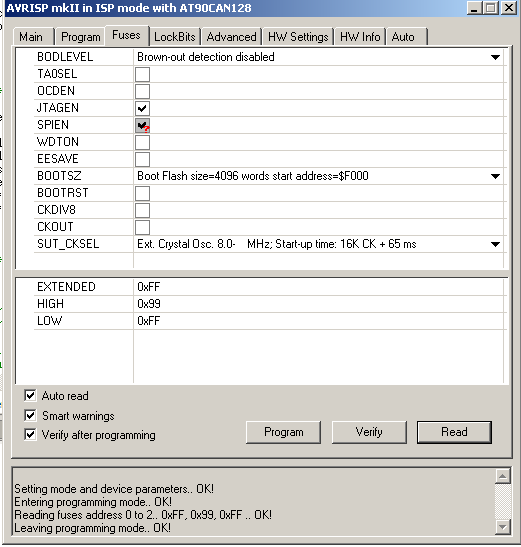Image resolution: width=521 pixels, height=547 pixels.
Task: Click the Read fuses button
Action: click(x=454, y=432)
